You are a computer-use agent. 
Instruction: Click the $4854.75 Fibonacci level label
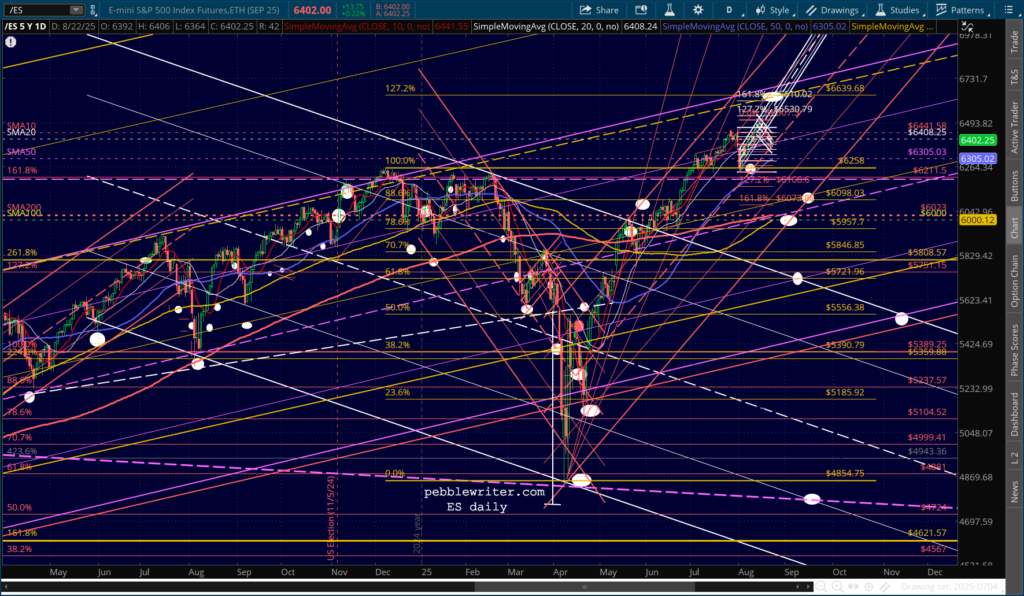[844, 473]
